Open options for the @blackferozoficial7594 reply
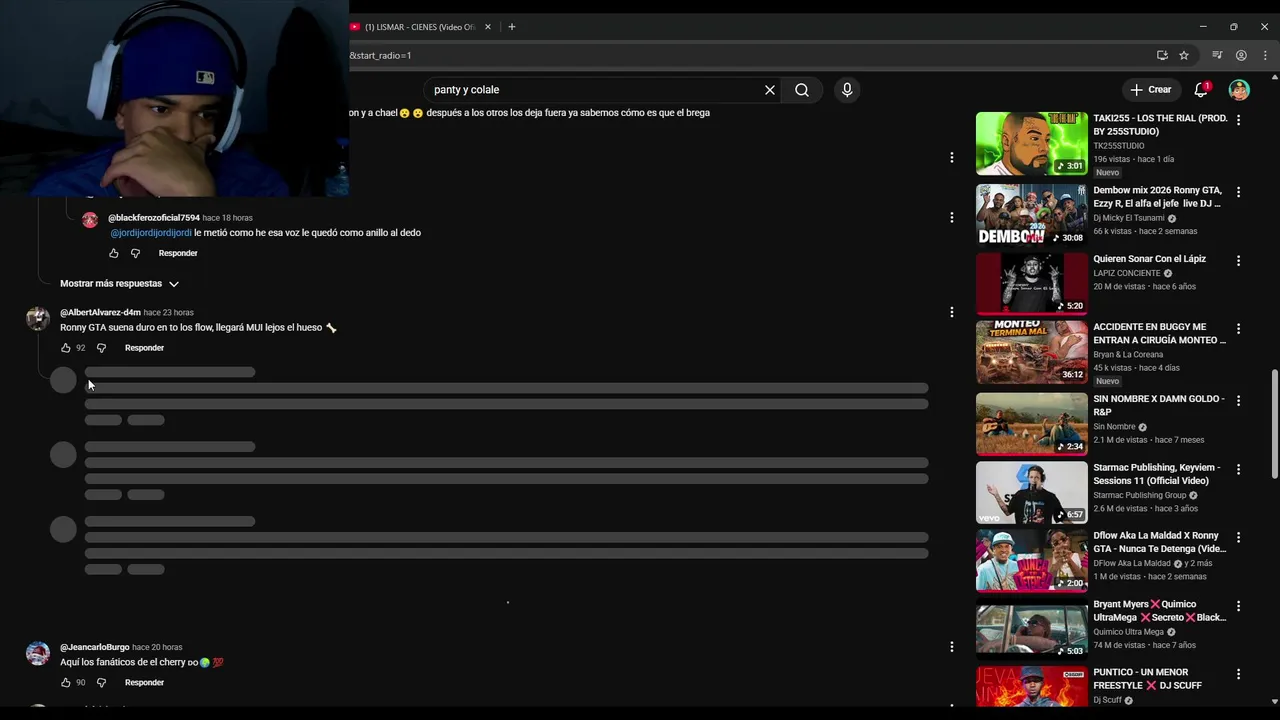 click(951, 217)
